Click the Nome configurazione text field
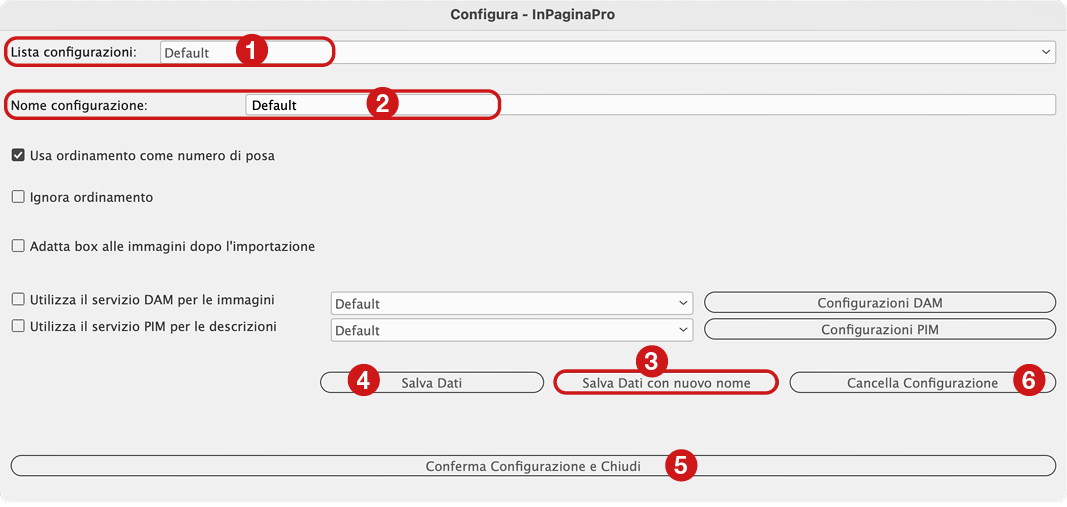 coord(651,105)
